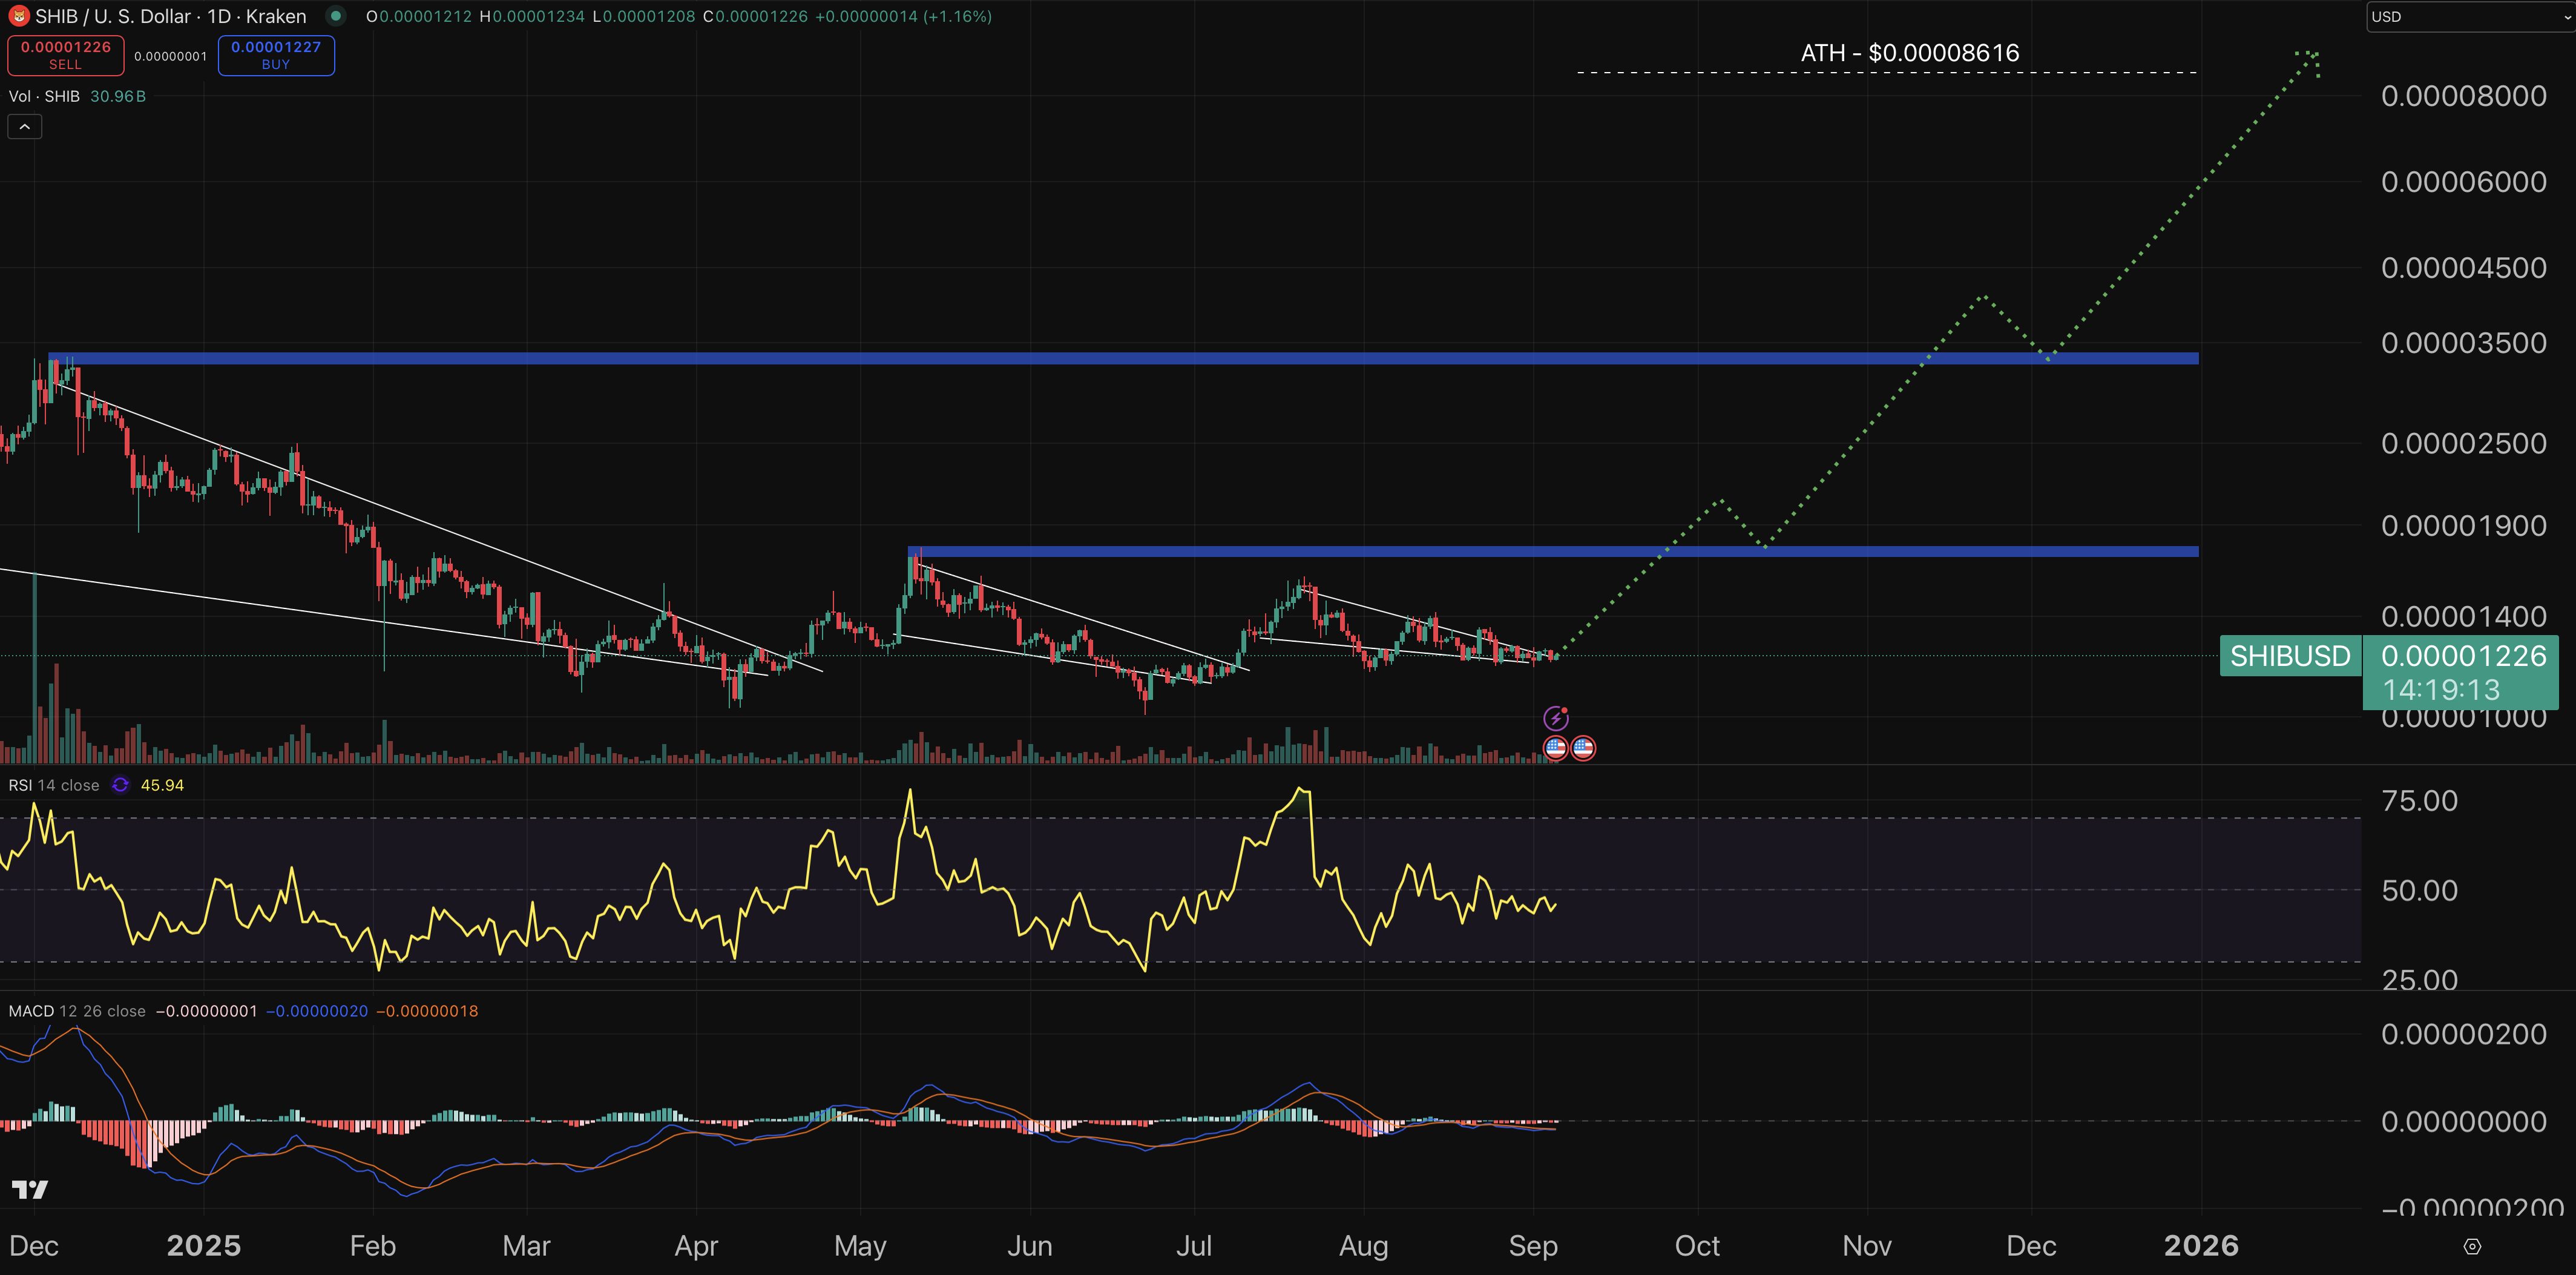Open the USD currency dropdown
Screen dimensions: 2576x1275
pos(2468,17)
